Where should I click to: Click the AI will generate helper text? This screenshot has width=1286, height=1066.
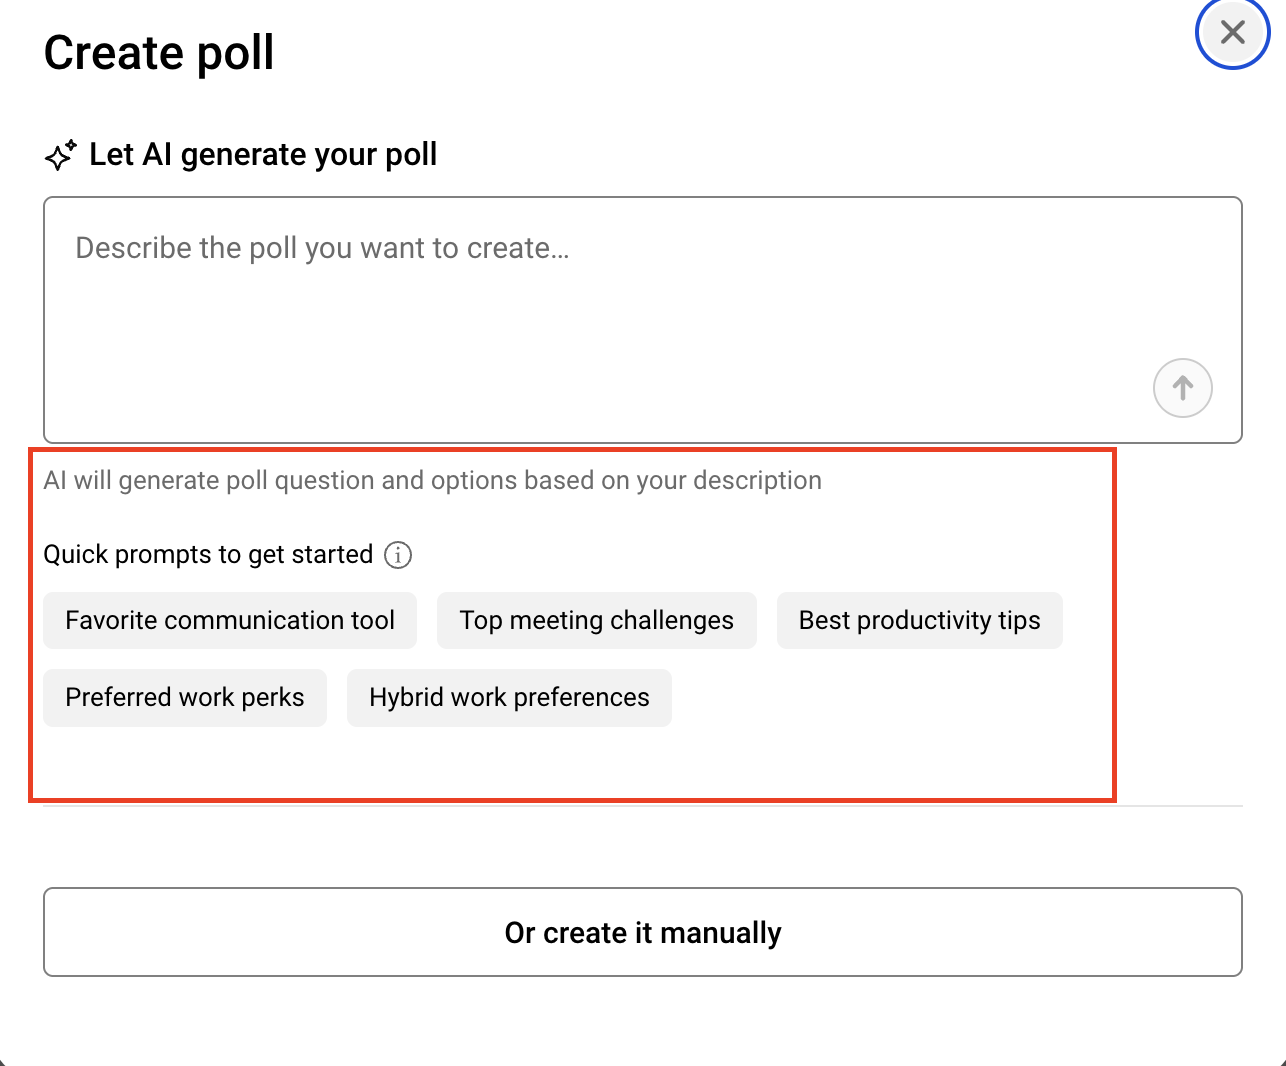pos(432,481)
